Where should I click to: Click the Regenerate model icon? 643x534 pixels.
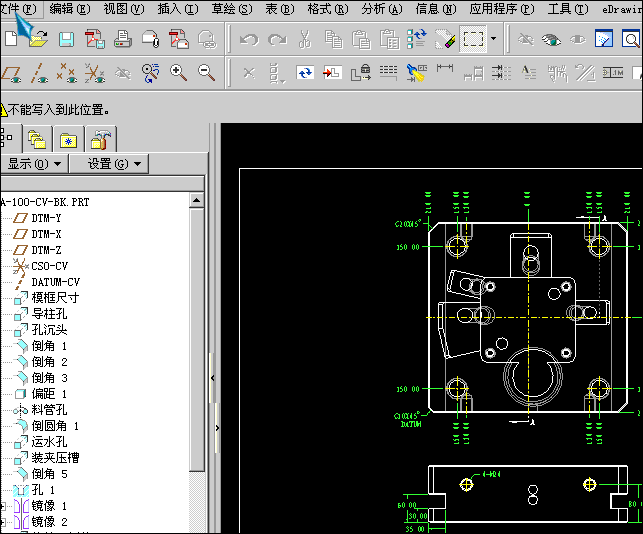tap(417, 39)
